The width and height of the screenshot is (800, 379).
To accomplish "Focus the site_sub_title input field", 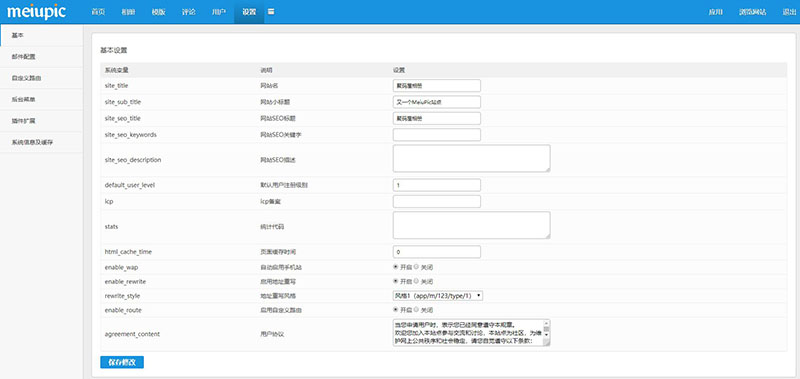I will click(x=437, y=102).
